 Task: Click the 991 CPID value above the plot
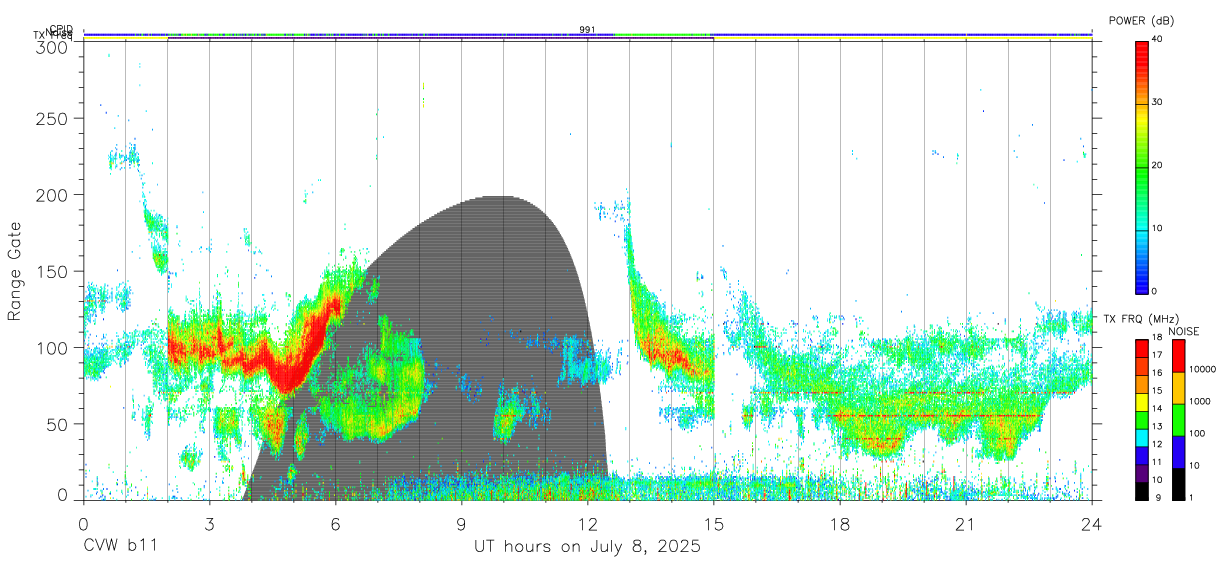[587, 30]
